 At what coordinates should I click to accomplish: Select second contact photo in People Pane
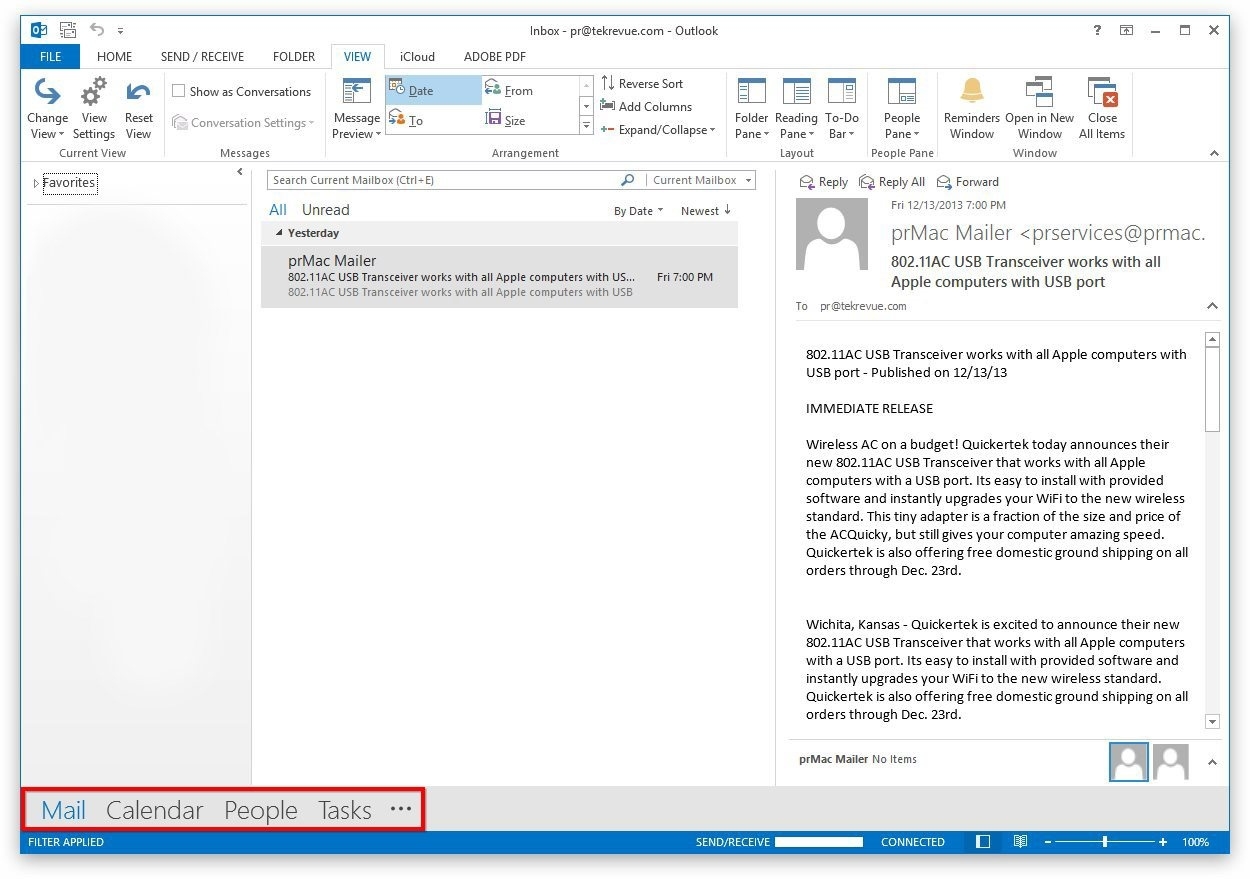click(1171, 762)
